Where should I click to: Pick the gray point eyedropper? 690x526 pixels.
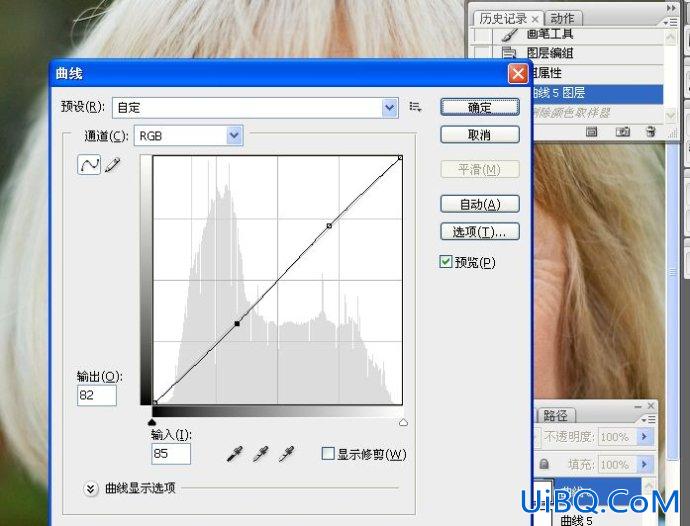pos(261,454)
